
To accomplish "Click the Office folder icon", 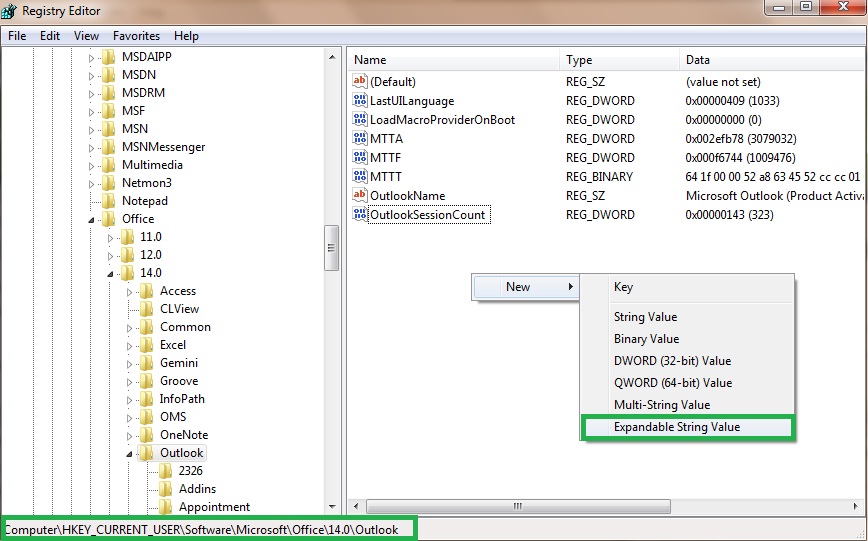I will point(108,219).
